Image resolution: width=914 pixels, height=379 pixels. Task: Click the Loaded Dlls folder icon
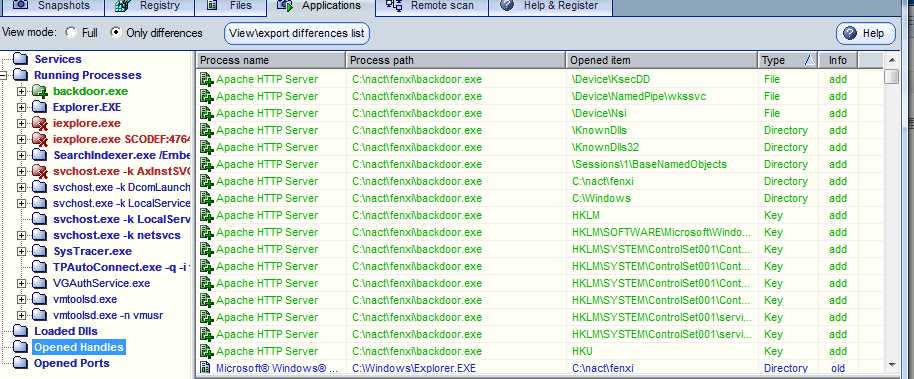20,331
